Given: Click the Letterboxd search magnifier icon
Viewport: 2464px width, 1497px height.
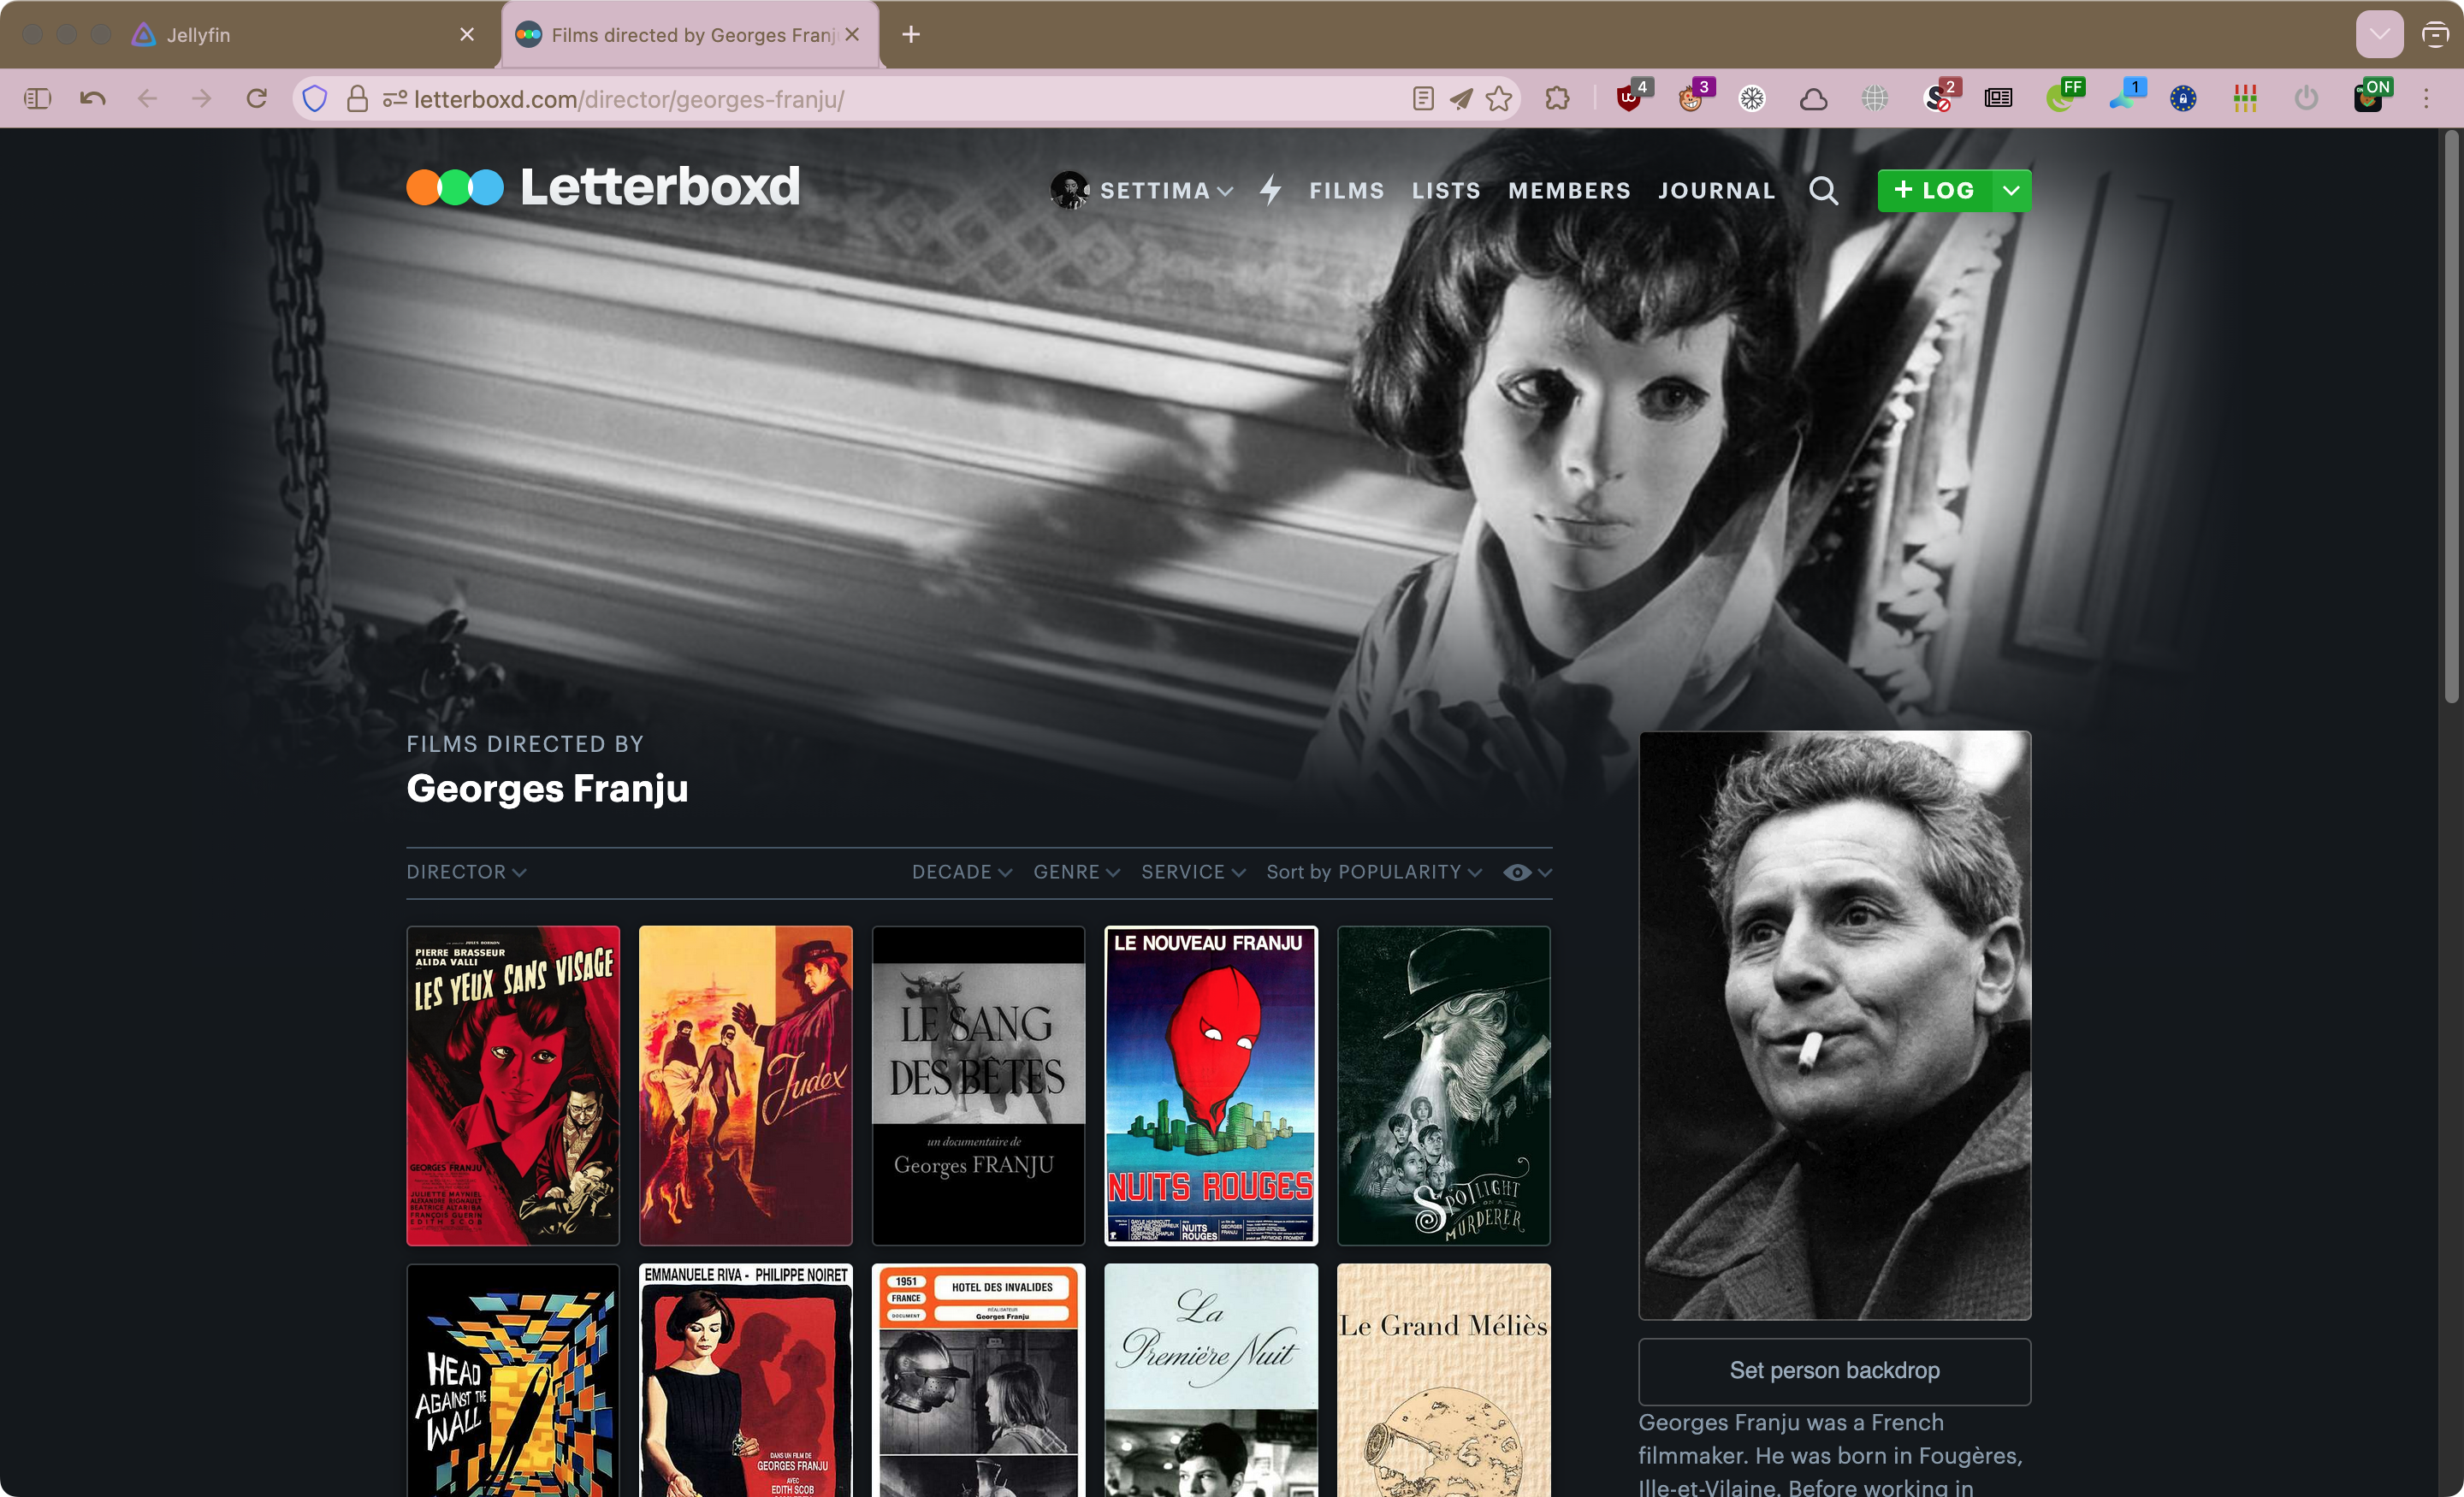Looking at the screenshot, I should click(1823, 190).
